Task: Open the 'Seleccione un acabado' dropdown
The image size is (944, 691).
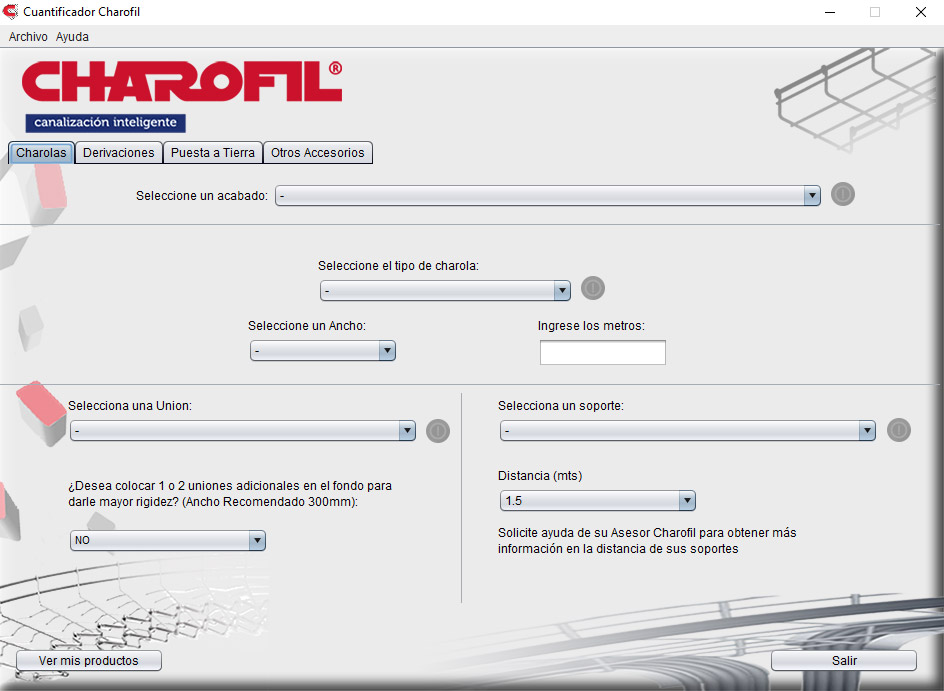Action: pos(548,196)
